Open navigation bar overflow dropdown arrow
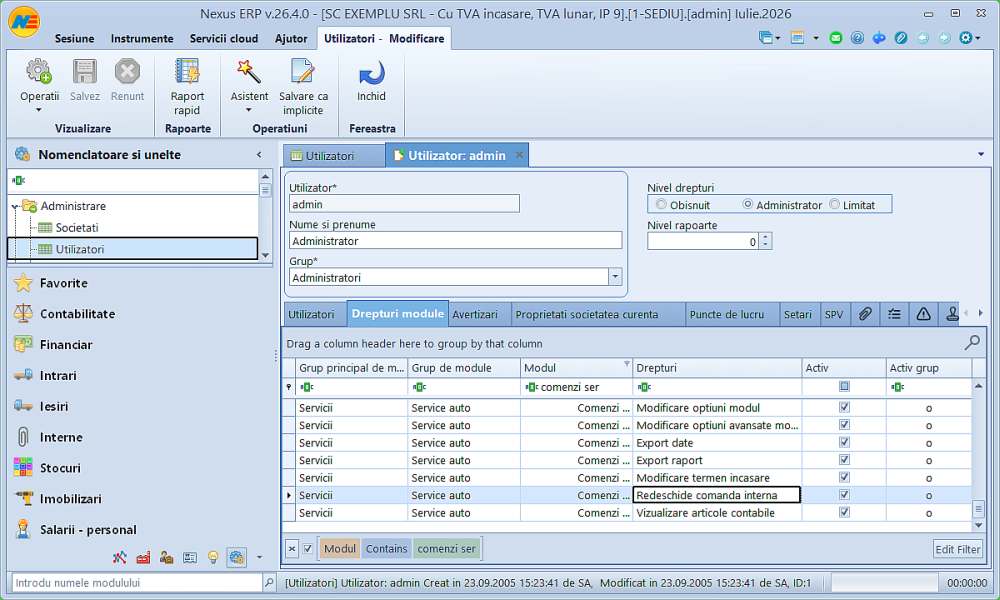Viewport: 1000px width, 600px height. [260, 557]
